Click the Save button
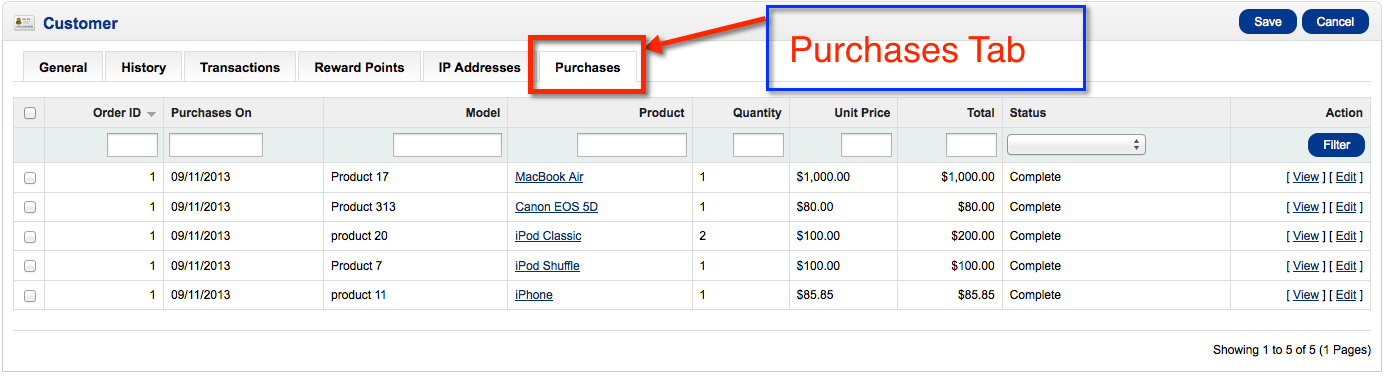1385x376 pixels. click(x=1268, y=22)
